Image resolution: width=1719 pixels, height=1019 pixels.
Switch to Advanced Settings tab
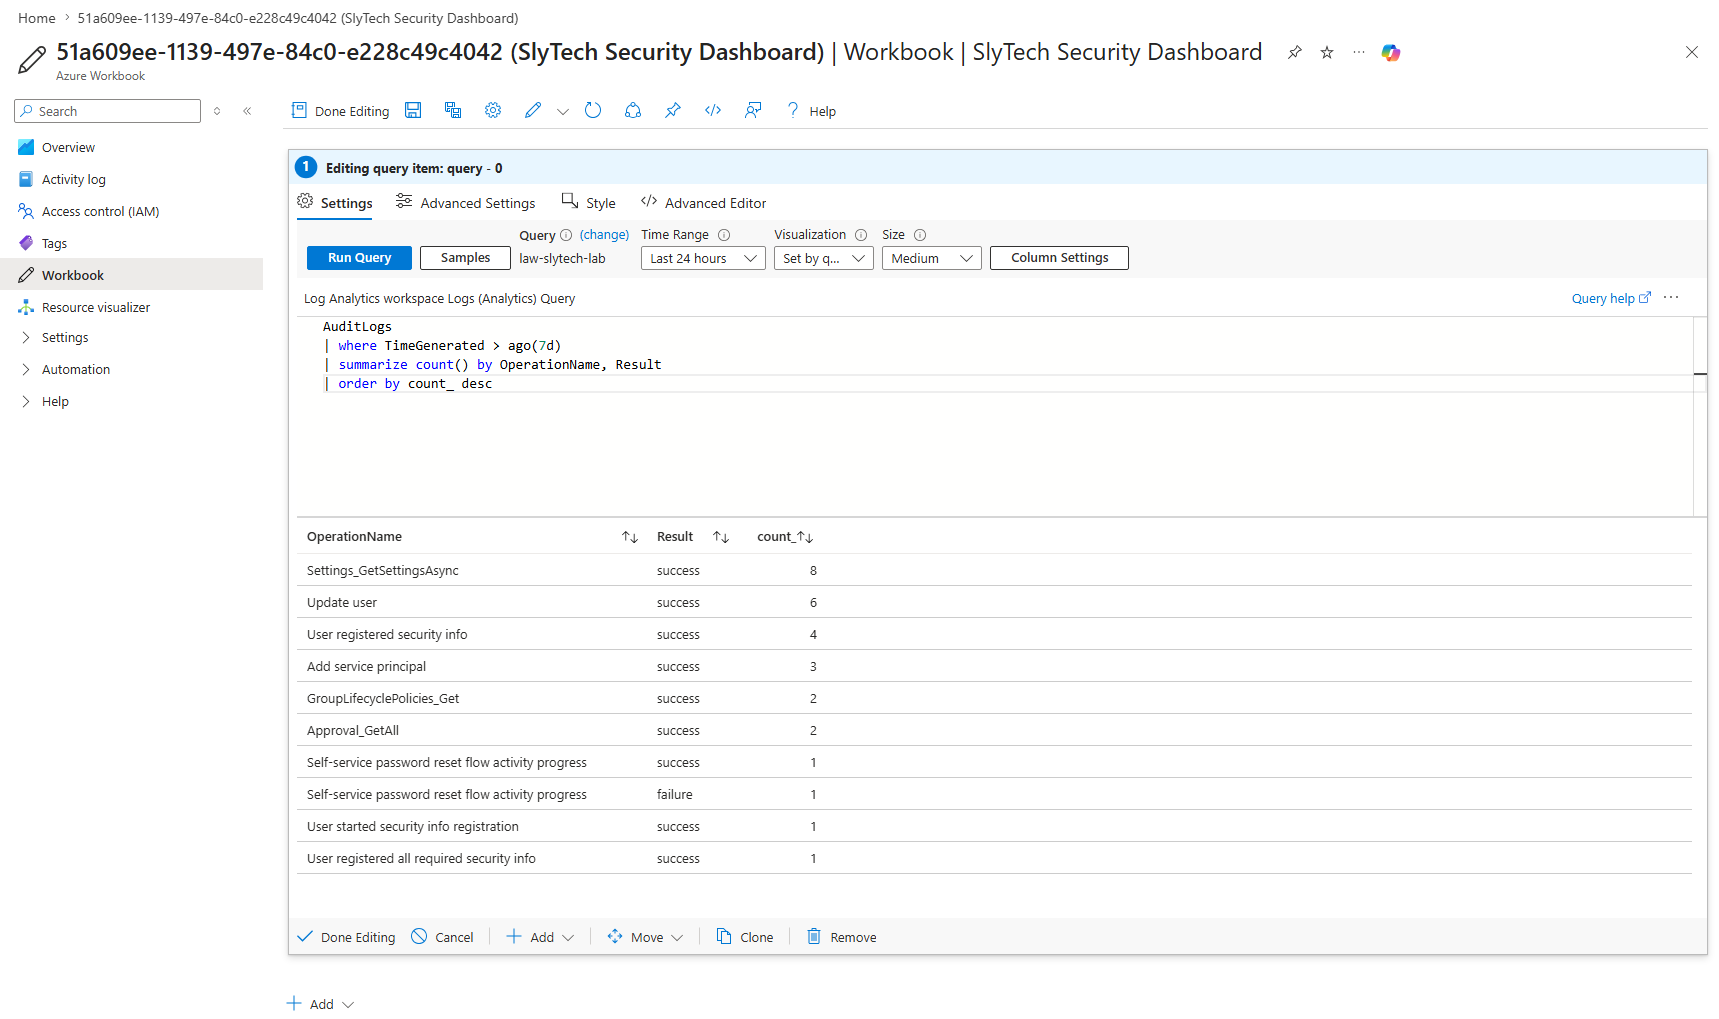pos(465,203)
